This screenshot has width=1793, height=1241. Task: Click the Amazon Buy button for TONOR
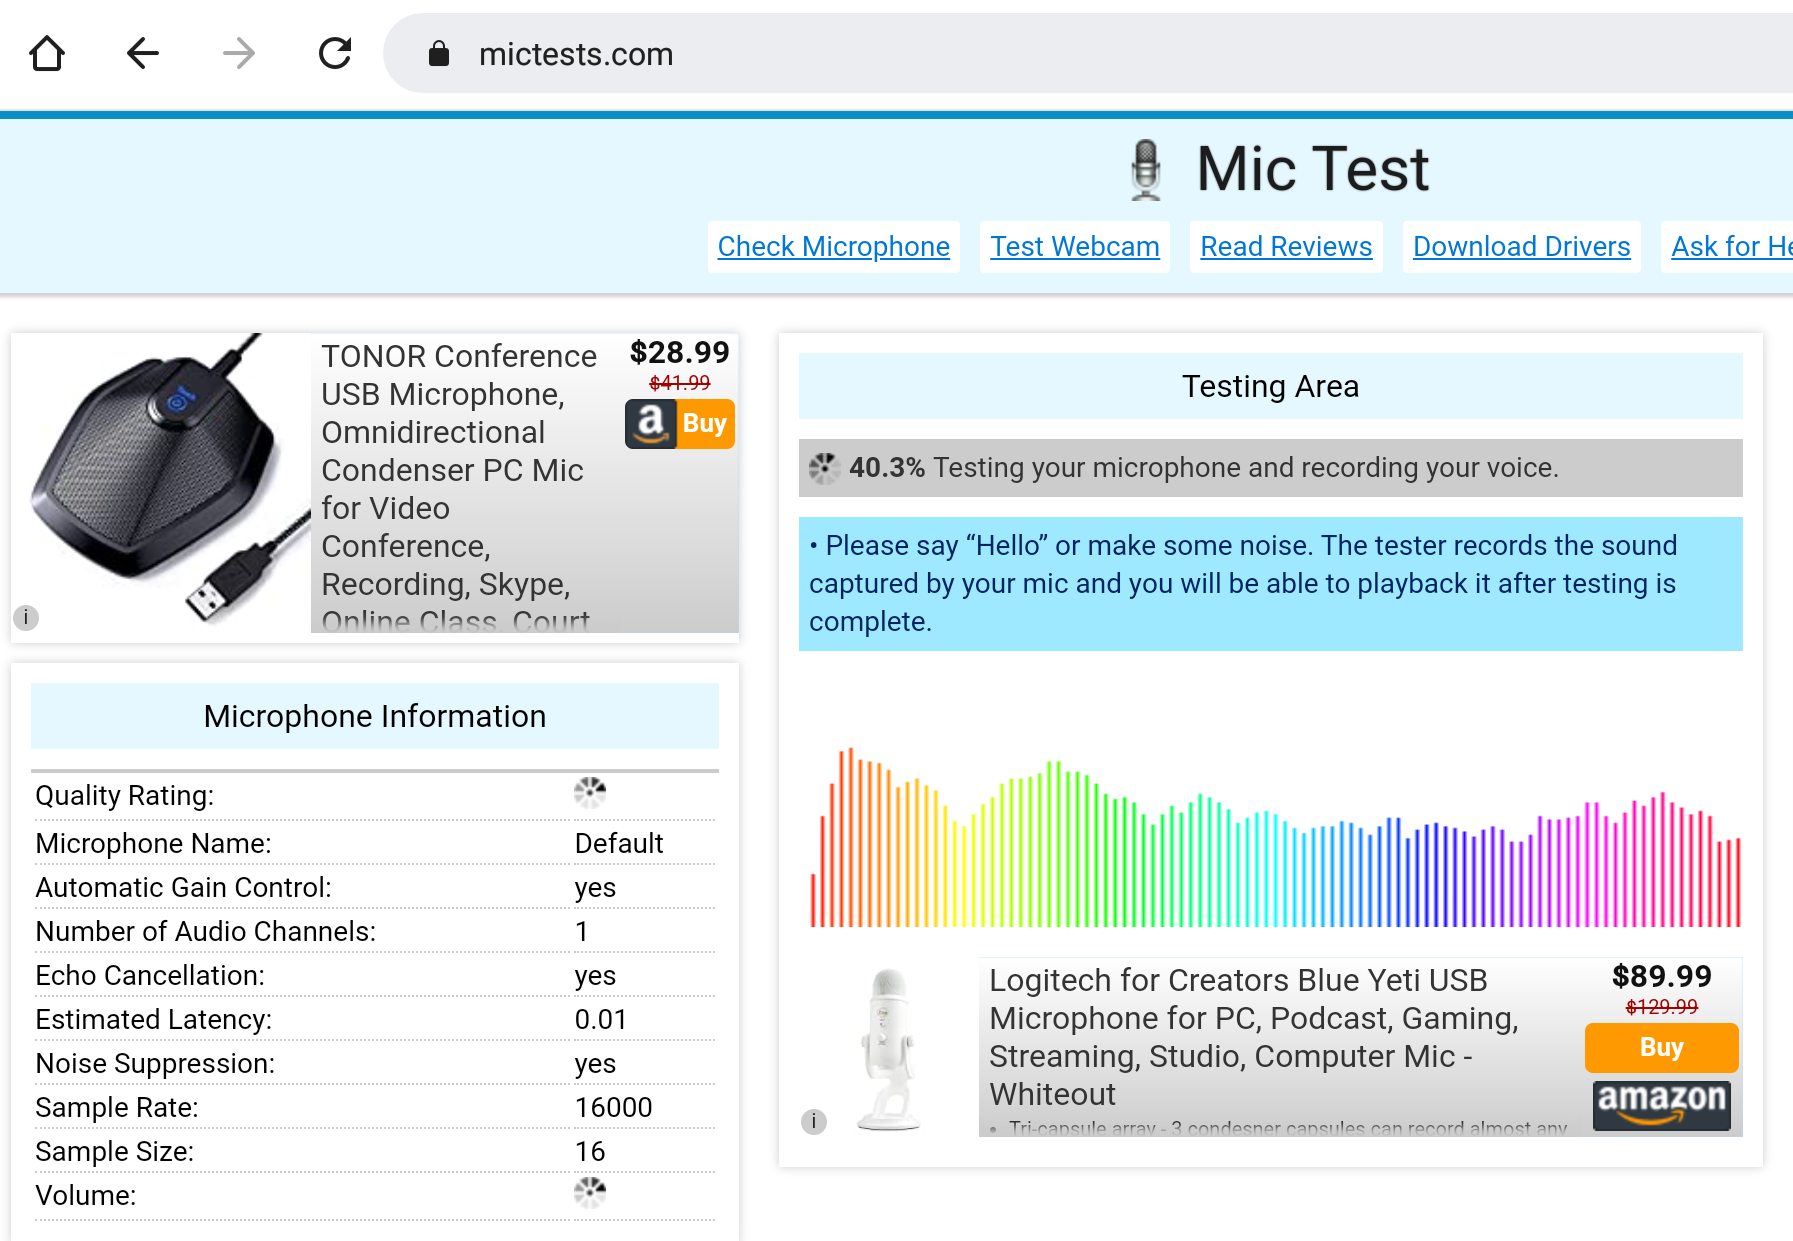(x=680, y=424)
